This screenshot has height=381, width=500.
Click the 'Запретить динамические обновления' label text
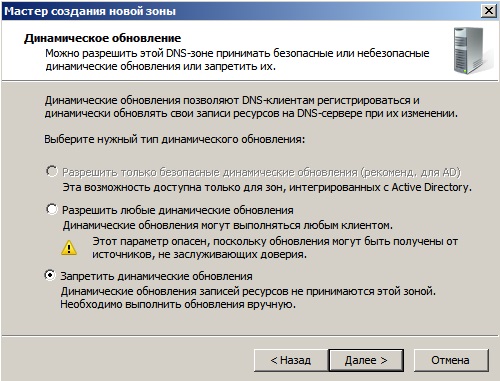[156, 276]
